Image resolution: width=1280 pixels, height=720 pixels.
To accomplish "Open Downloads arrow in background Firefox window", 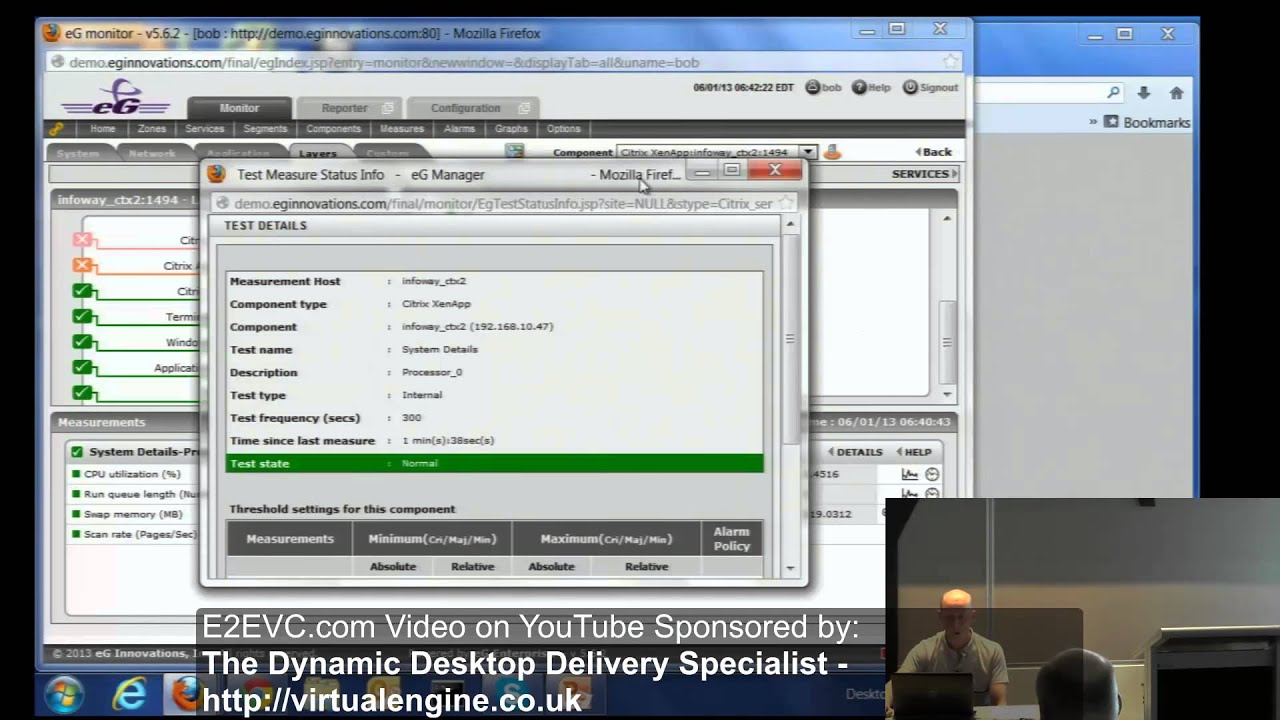I will [1144, 93].
